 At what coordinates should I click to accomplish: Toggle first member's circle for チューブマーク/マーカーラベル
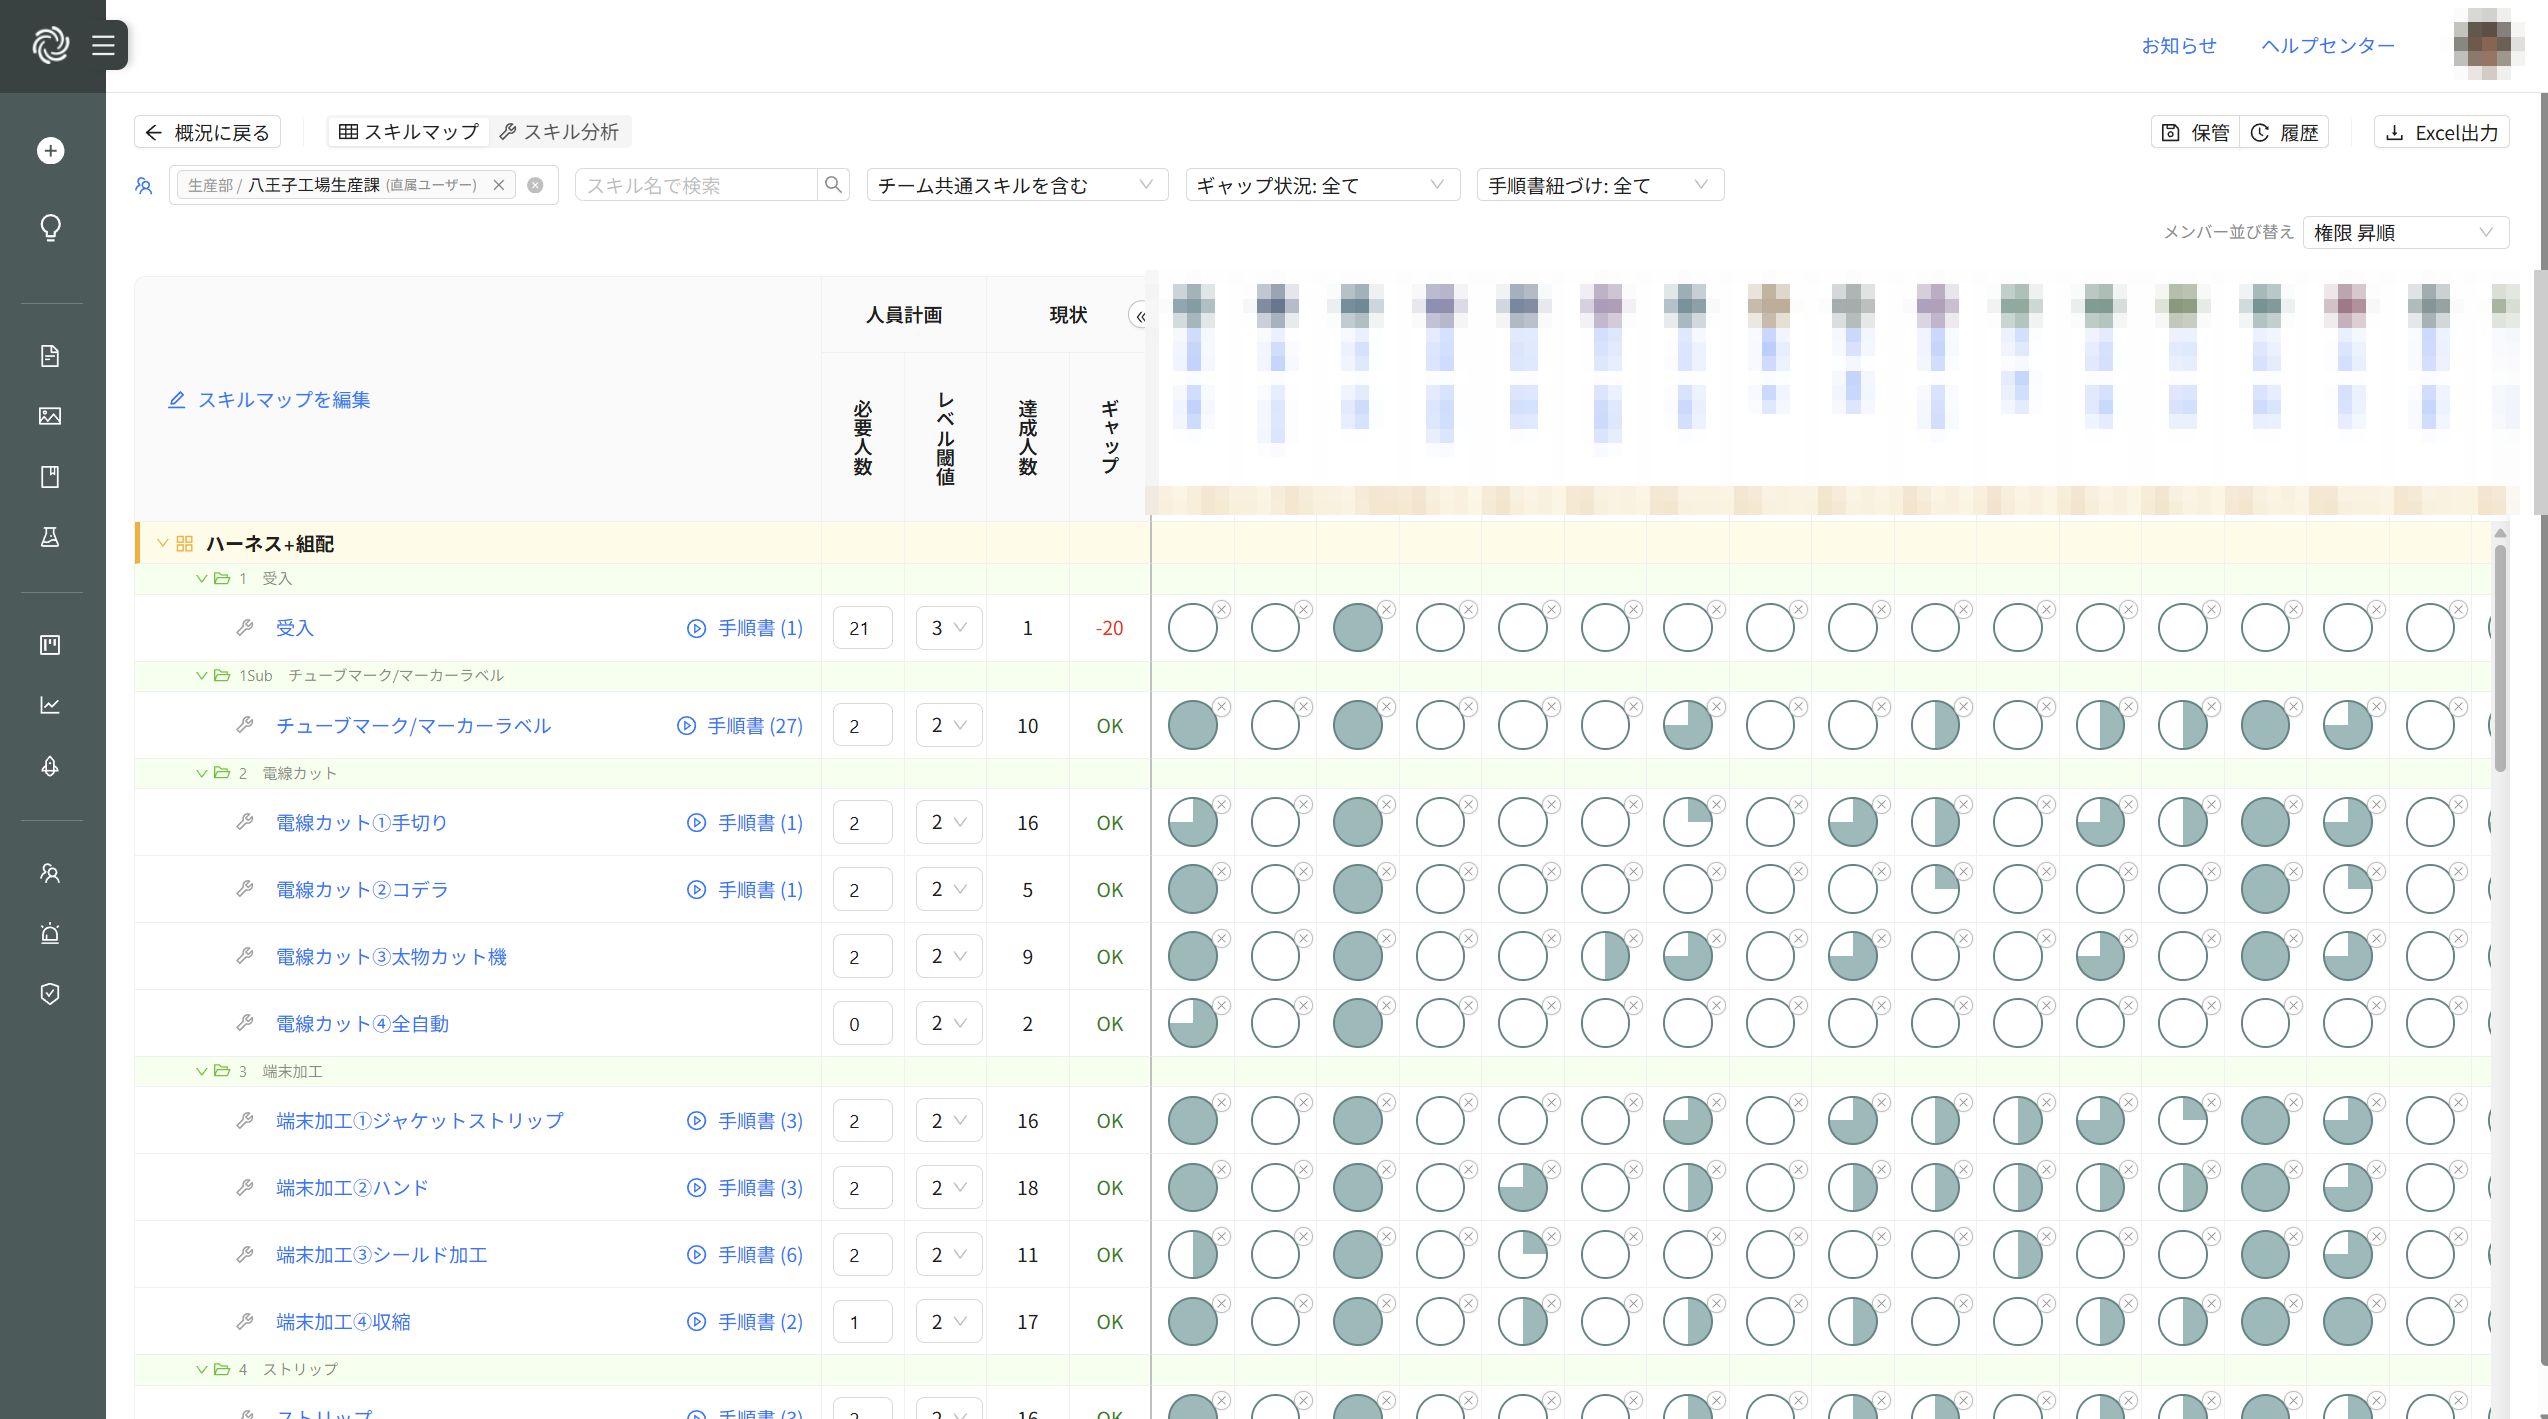click(x=1193, y=725)
